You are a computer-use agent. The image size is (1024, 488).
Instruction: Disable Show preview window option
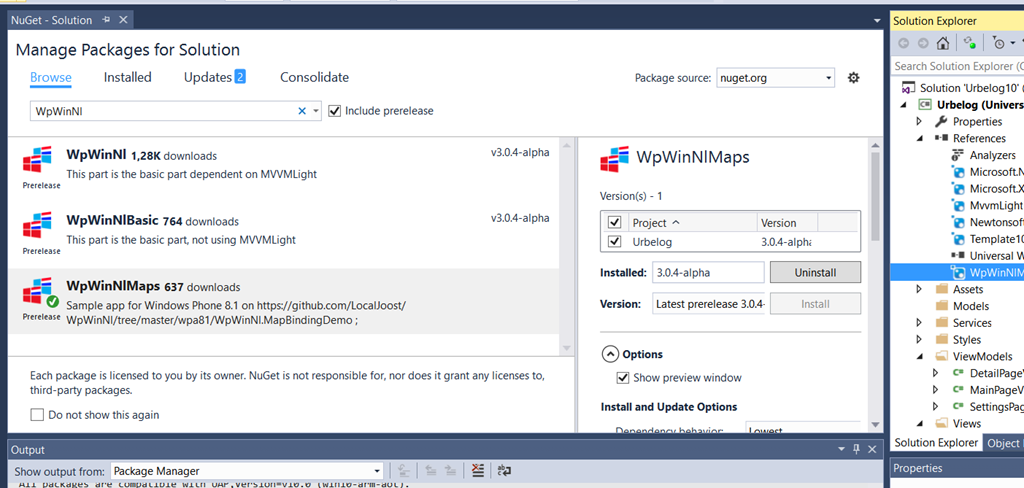click(623, 377)
